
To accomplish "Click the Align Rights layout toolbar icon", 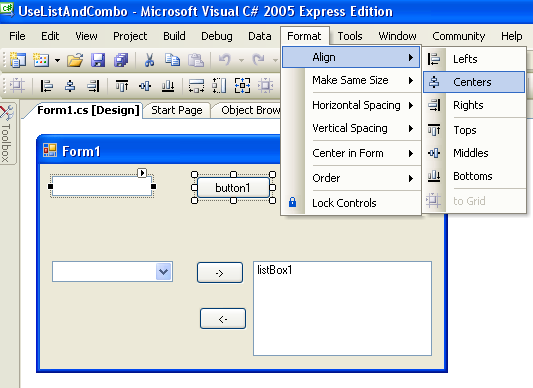I will coord(93,85).
